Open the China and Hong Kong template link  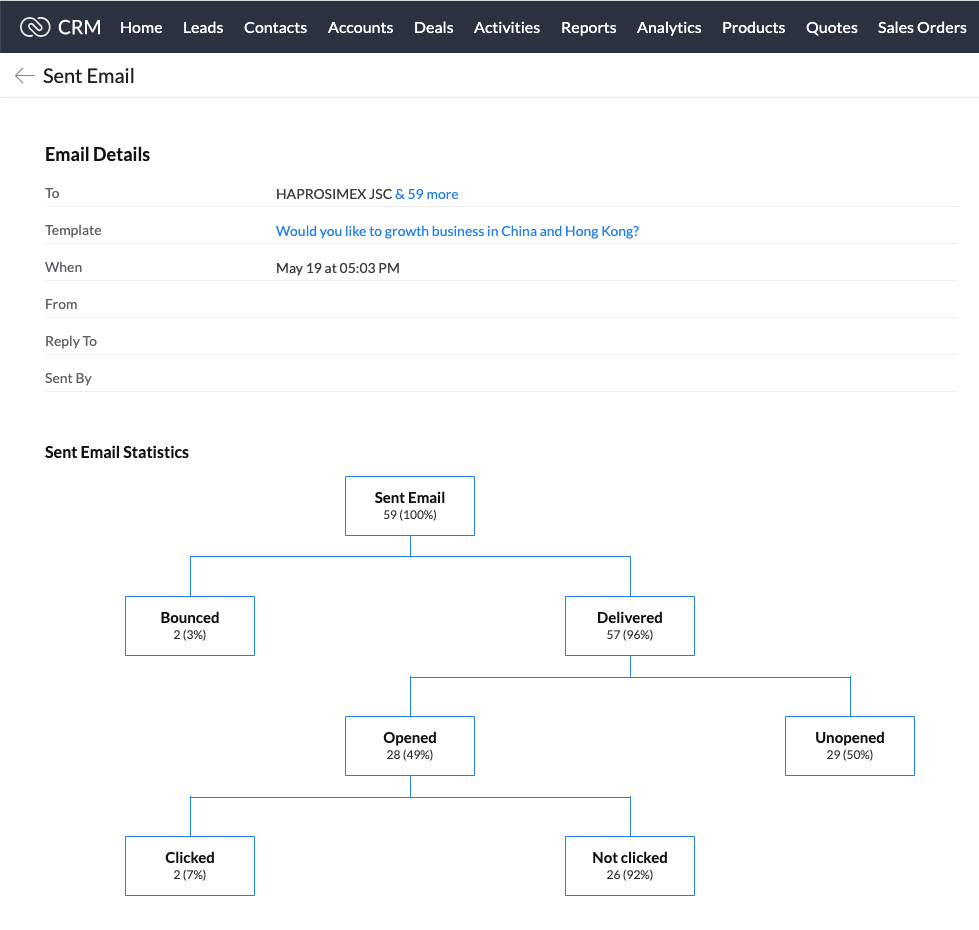pyautogui.click(x=457, y=231)
